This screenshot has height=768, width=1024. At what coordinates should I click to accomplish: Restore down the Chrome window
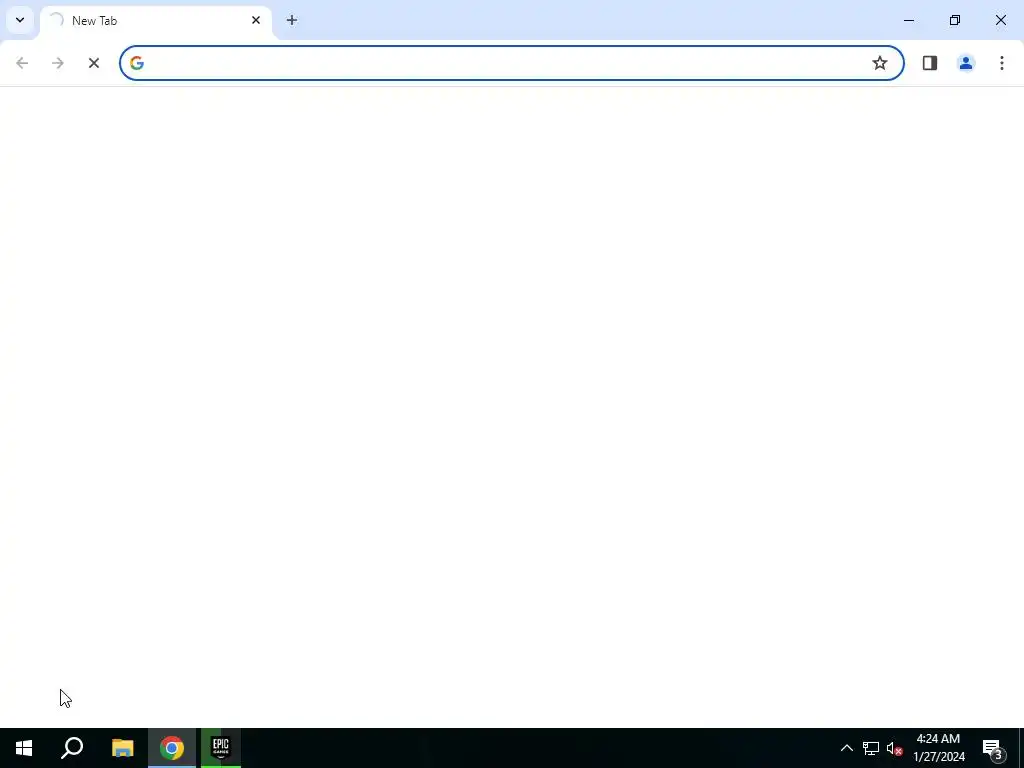[955, 20]
